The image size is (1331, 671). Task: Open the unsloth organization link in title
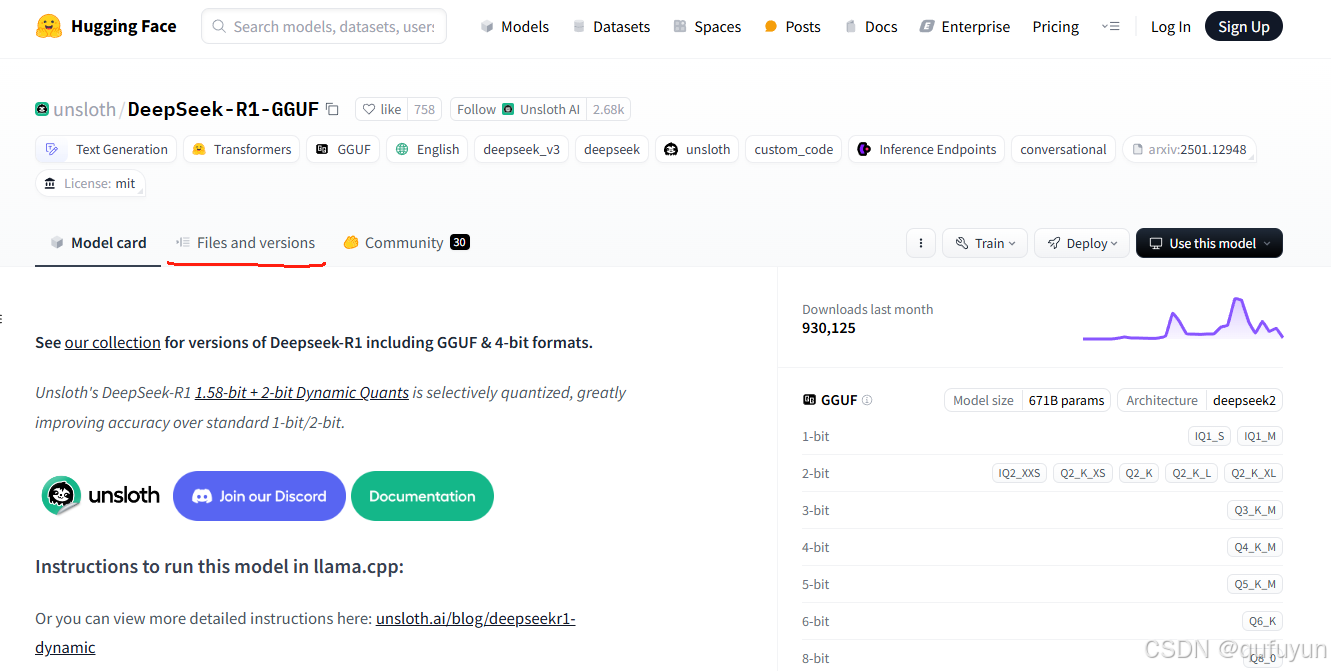[x=85, y=110]
